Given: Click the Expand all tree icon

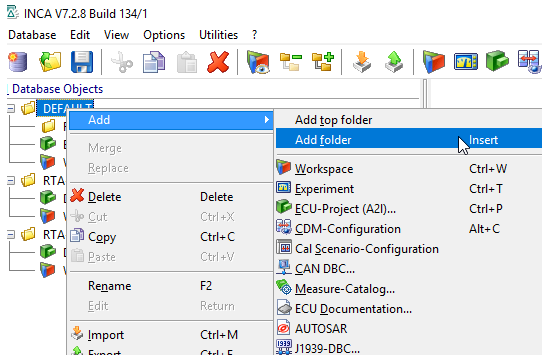Looking at the screenshot, I should tap(323, 62).
